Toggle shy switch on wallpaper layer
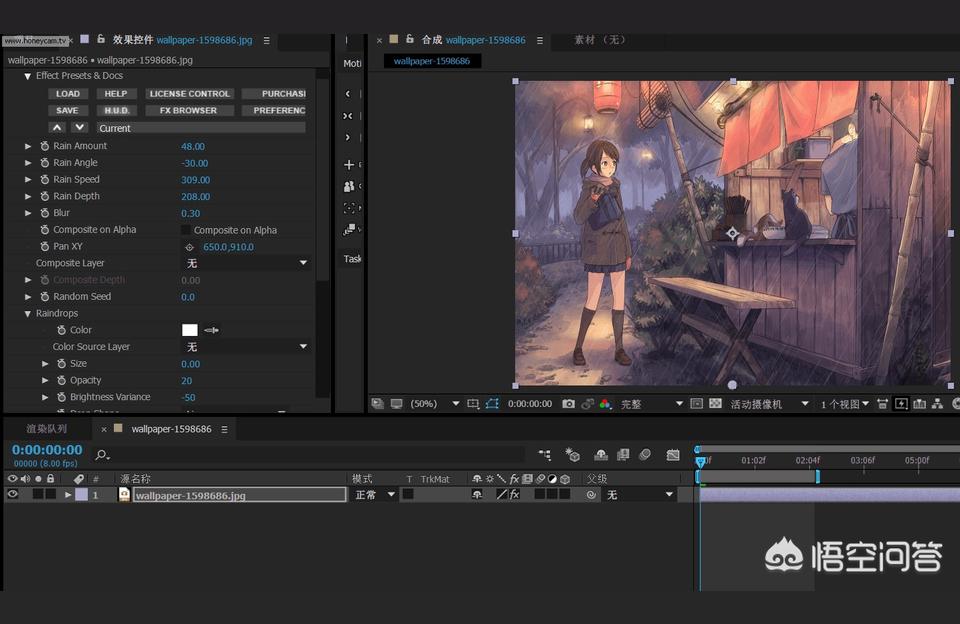Screen dimensions: 960x624 [x=477, y=494]
